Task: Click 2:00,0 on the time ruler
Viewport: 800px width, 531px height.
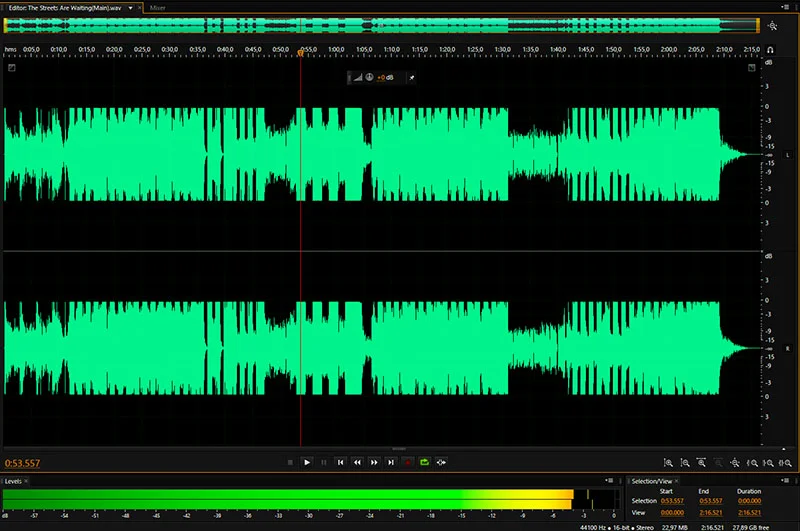Action: click(669, 49)
